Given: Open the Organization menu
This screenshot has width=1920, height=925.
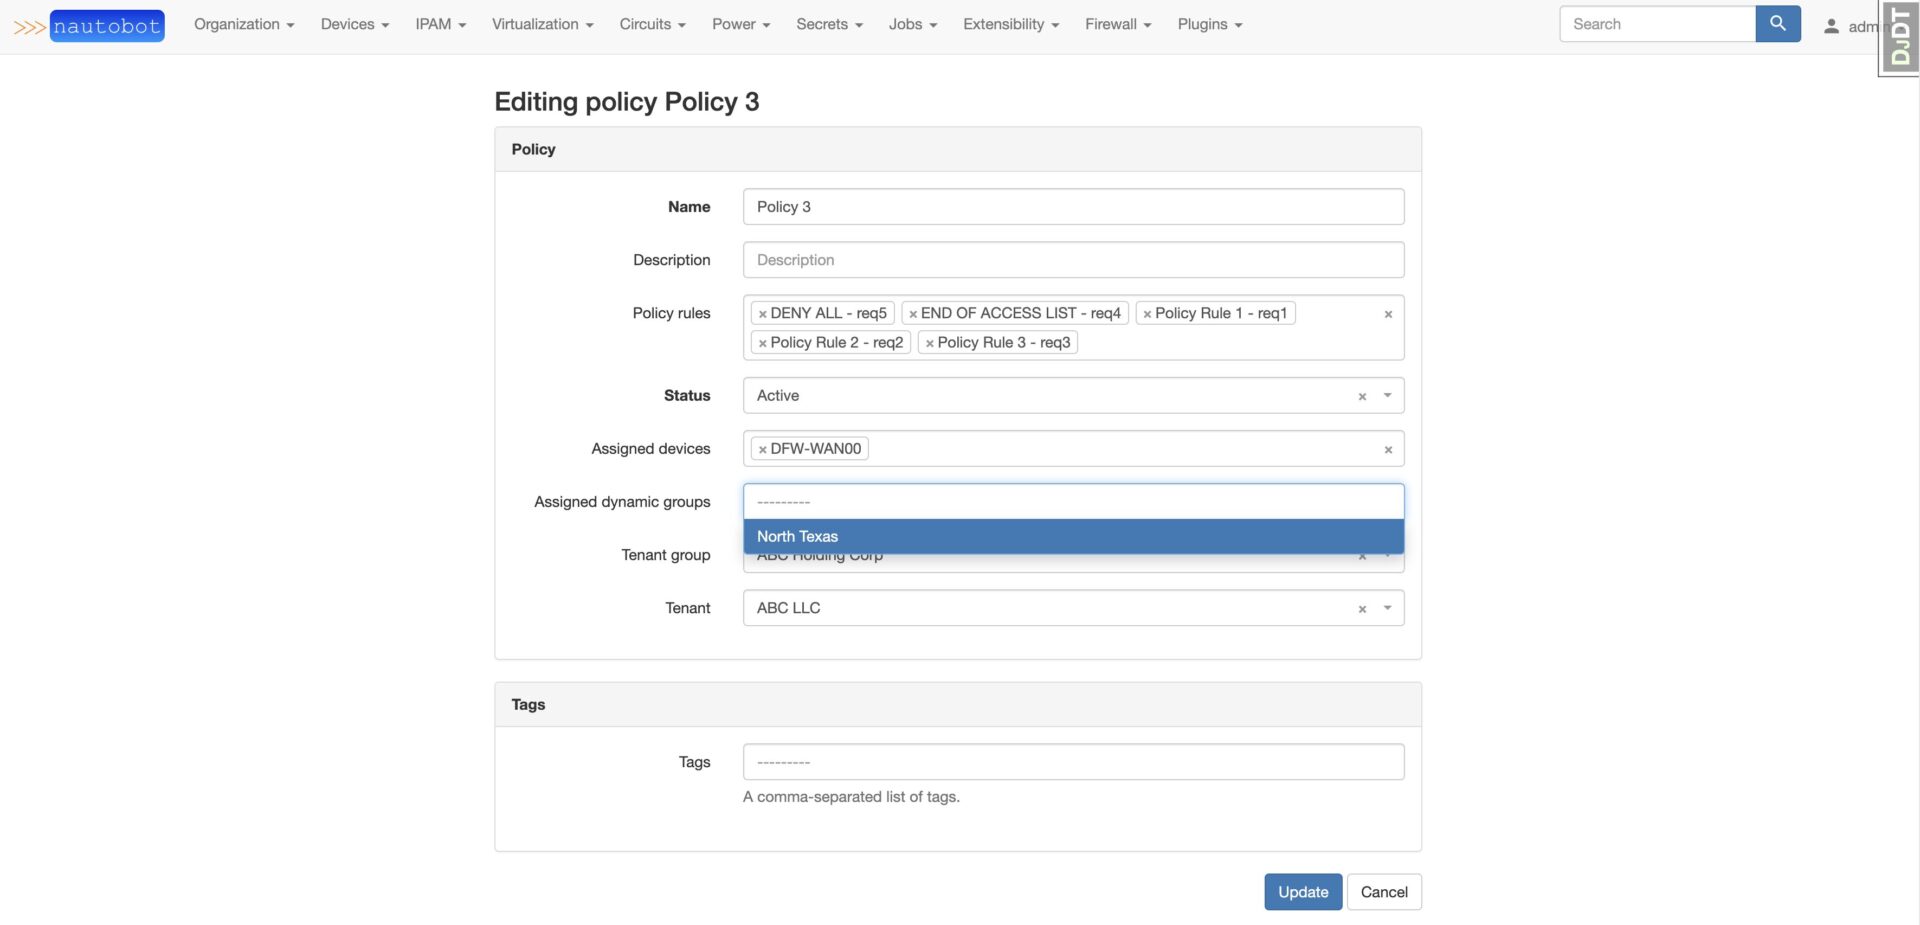Looking at the screenshot, I should (244, 24).
